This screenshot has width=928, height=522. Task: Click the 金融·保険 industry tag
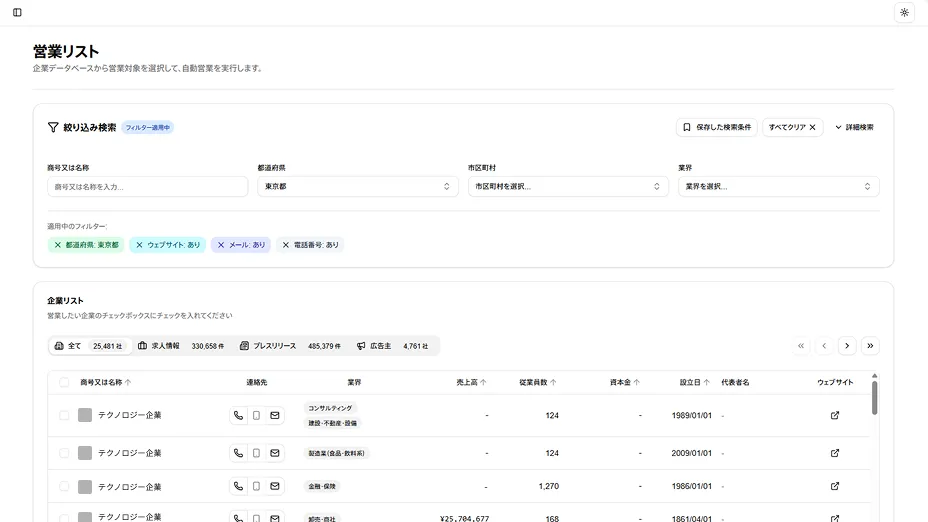[322, 486]
